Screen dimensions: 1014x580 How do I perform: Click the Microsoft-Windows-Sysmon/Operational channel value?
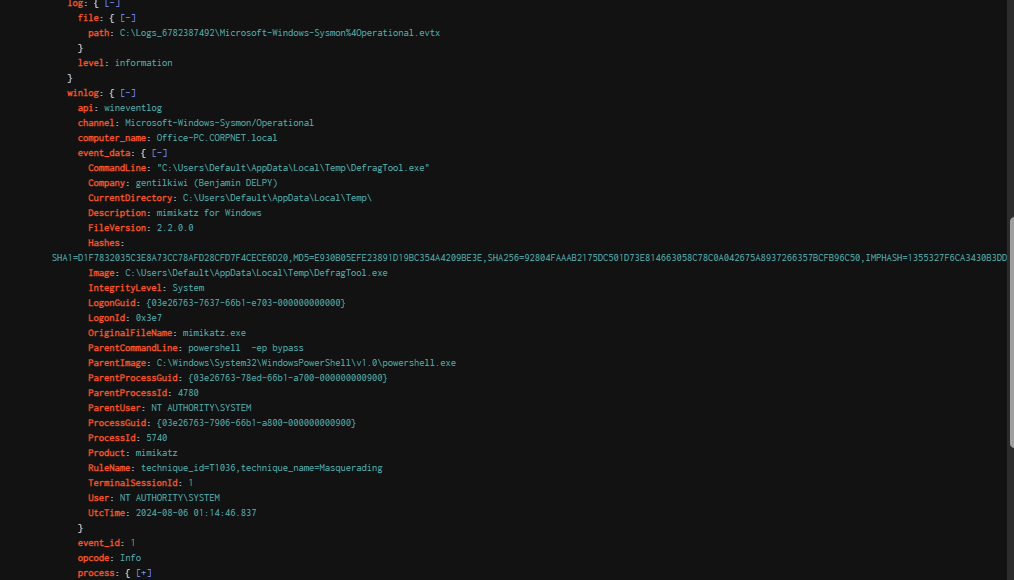click(219, 123)
